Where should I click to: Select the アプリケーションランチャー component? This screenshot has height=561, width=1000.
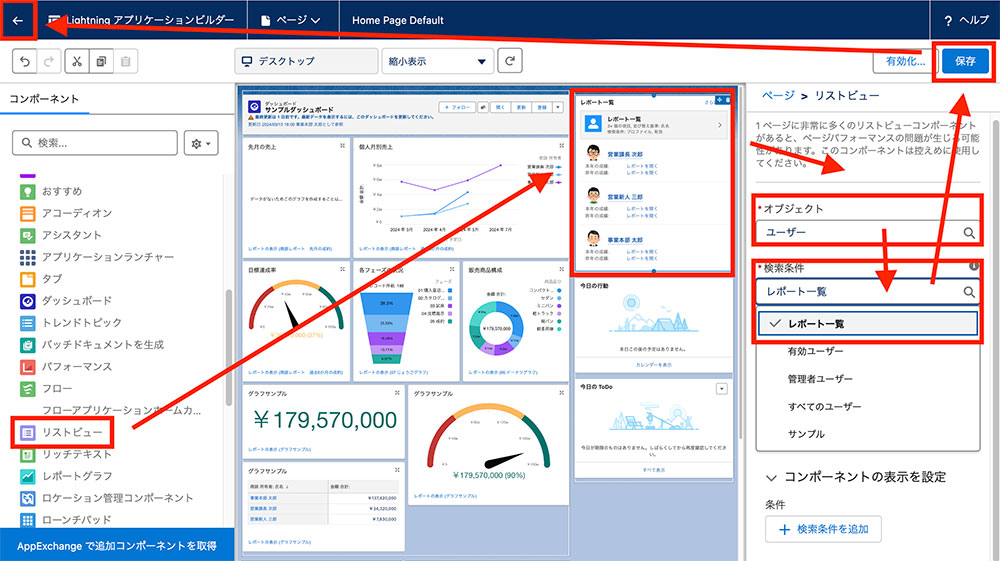[x=96, y=257]
